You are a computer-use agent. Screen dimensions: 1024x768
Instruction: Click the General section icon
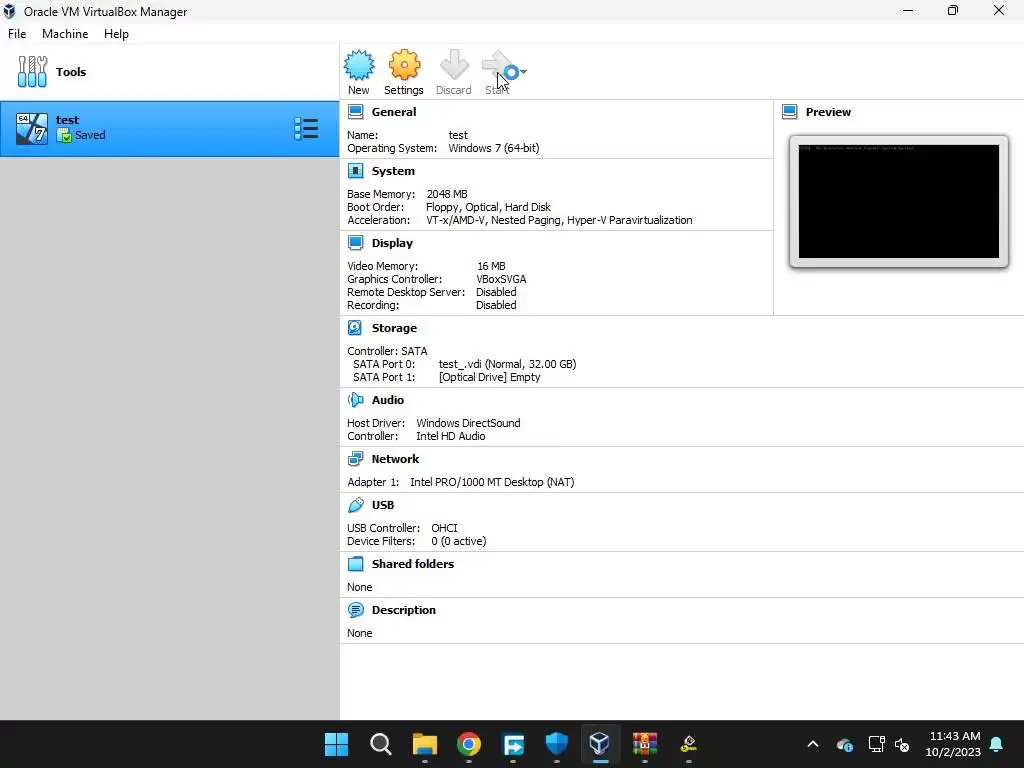[x=355, y=112]
